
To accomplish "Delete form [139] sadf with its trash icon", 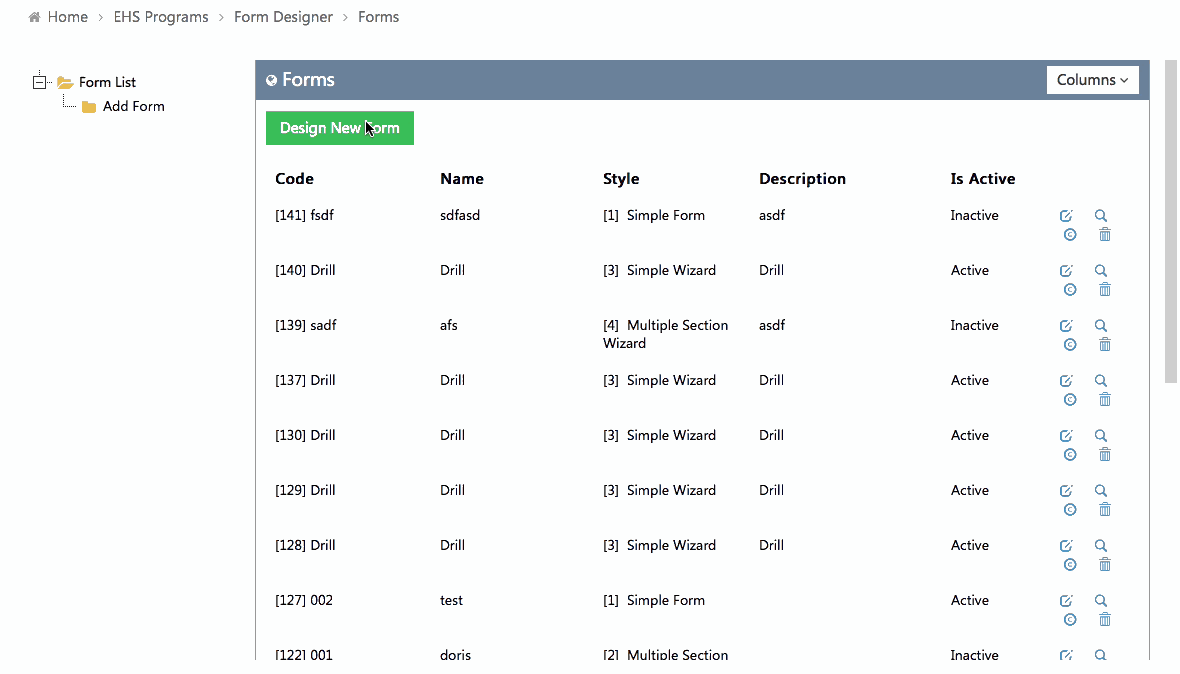I will [1105, 345].
